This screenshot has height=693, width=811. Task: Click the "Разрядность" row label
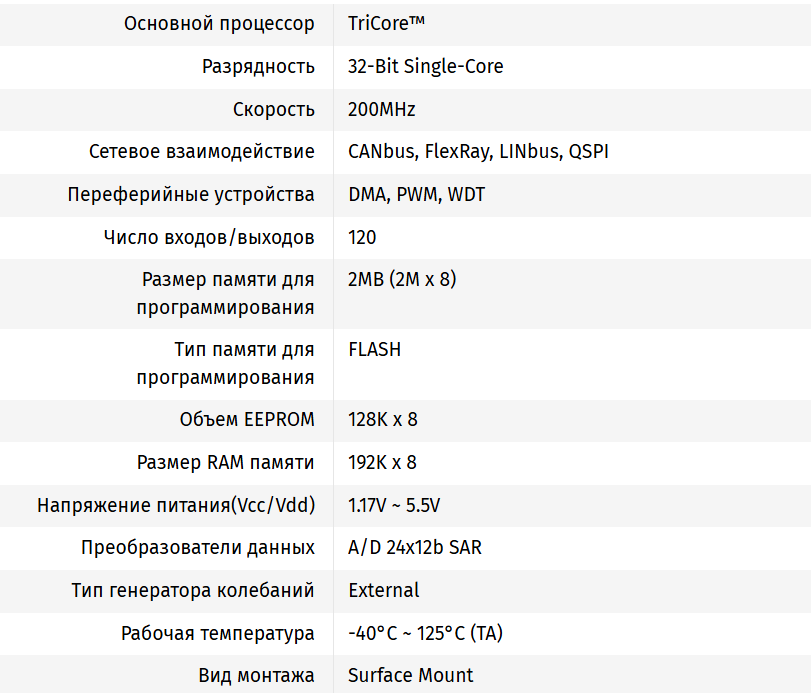pyautogui.click(x=258, y=66)
